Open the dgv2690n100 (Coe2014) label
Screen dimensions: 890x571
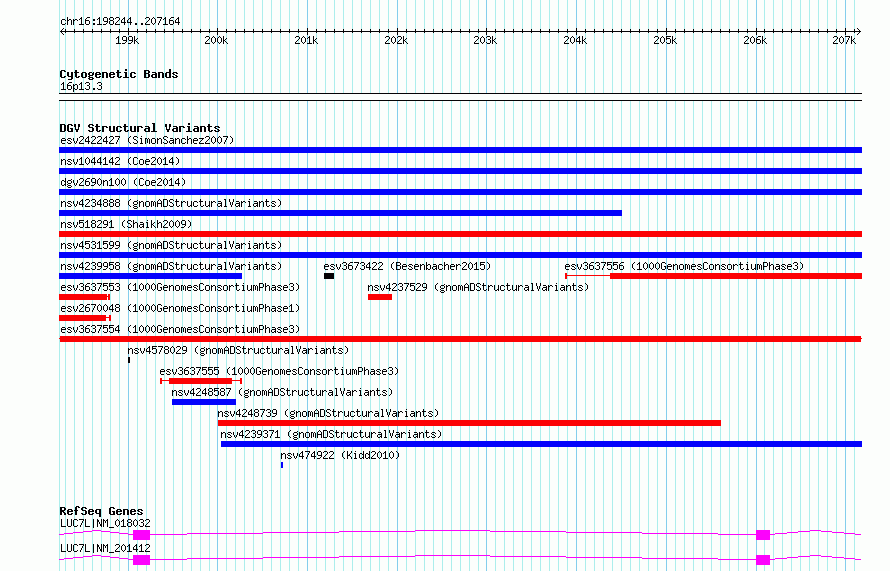click(123, 182)
